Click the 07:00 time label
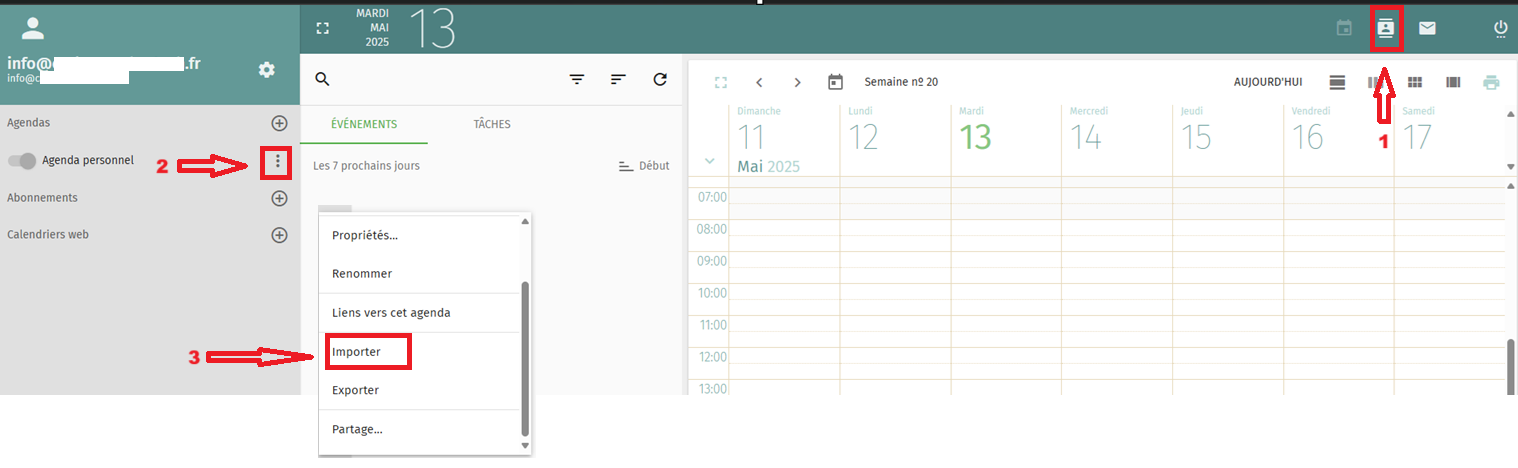Viewport: 1518px width, 468px height. (712, 198)
